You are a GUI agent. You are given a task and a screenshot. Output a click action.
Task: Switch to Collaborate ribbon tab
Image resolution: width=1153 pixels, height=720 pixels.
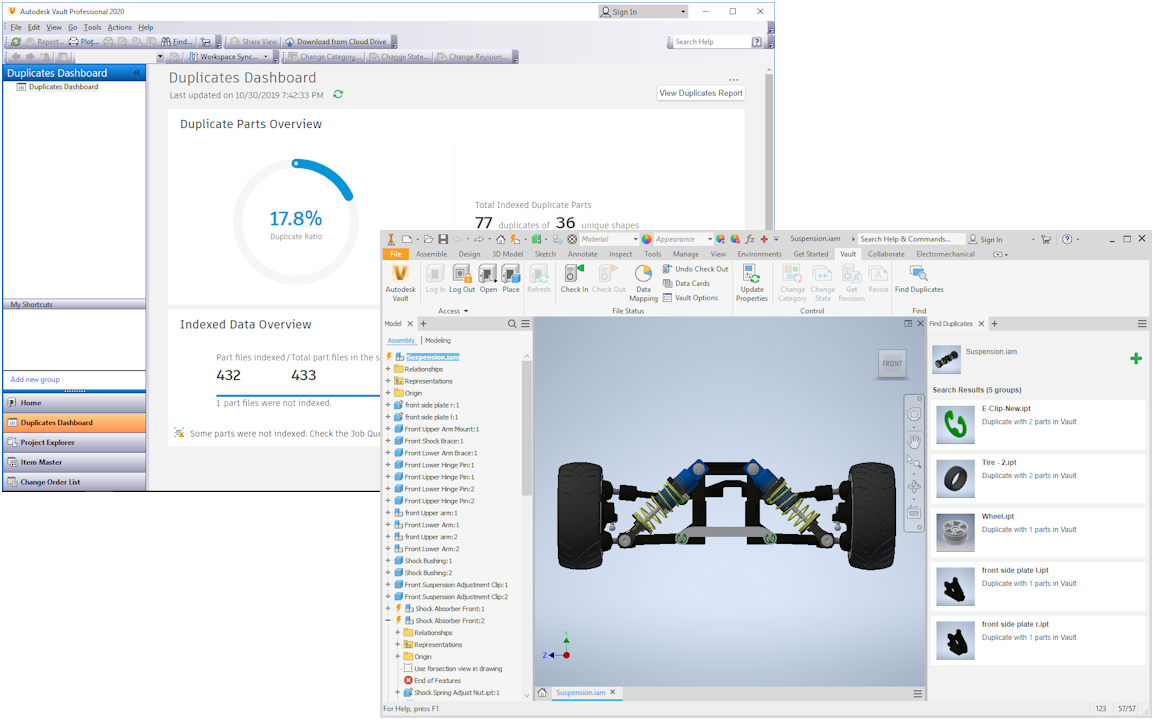coord(886,254)
